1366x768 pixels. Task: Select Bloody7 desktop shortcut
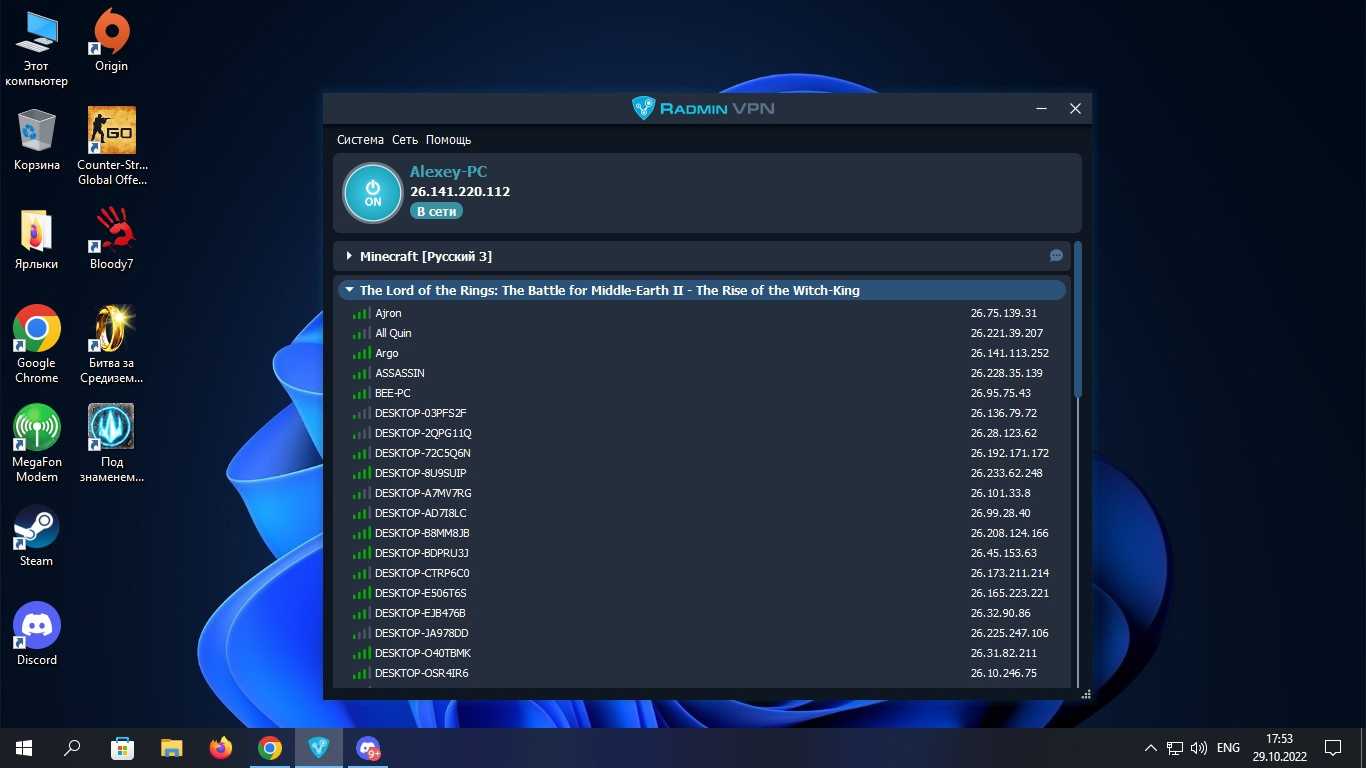[111, 239]
